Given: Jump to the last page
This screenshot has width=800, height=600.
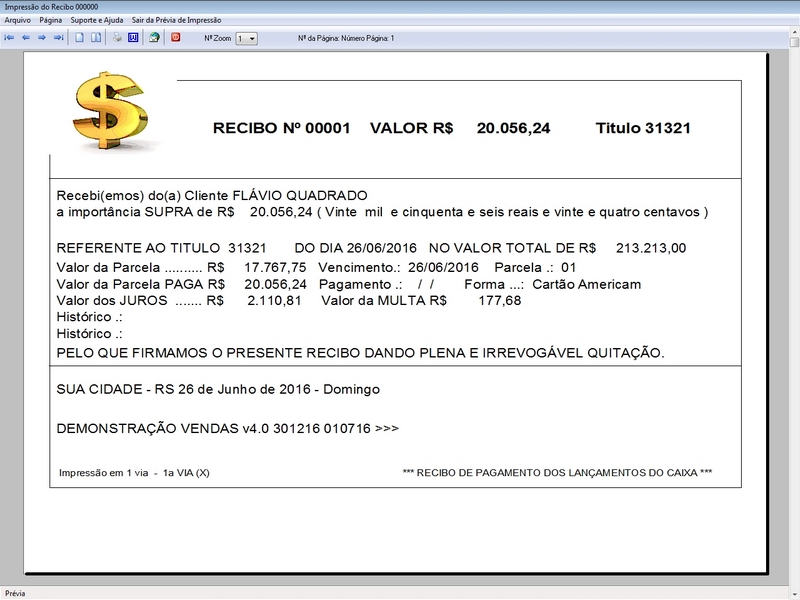Looking at the screenshot, I should click(58, 38).
